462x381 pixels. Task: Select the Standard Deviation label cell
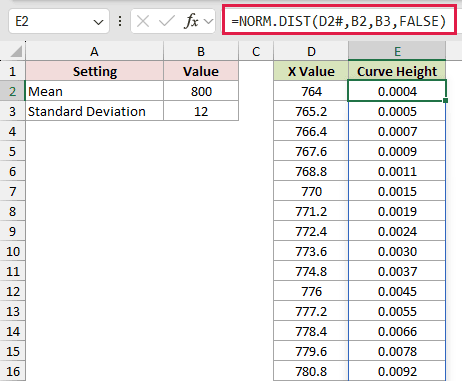click(95, 111)
